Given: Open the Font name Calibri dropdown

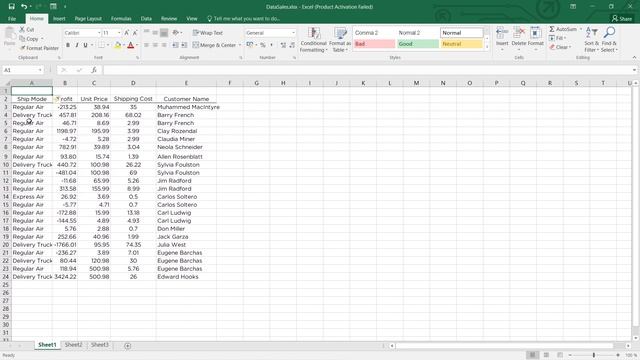Looking at the screenshot, I should [99, 33].
